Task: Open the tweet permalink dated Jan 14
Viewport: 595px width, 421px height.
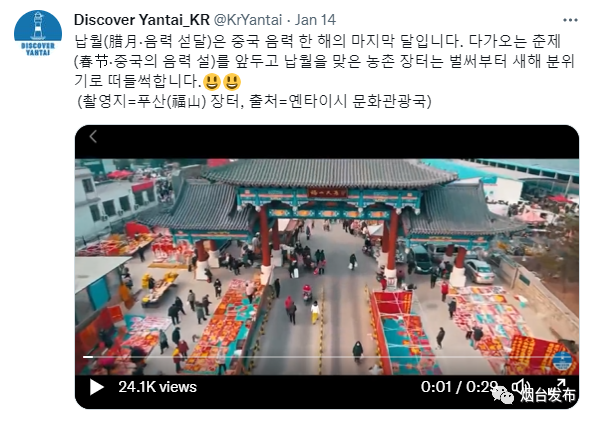Action: coord(315,20)
